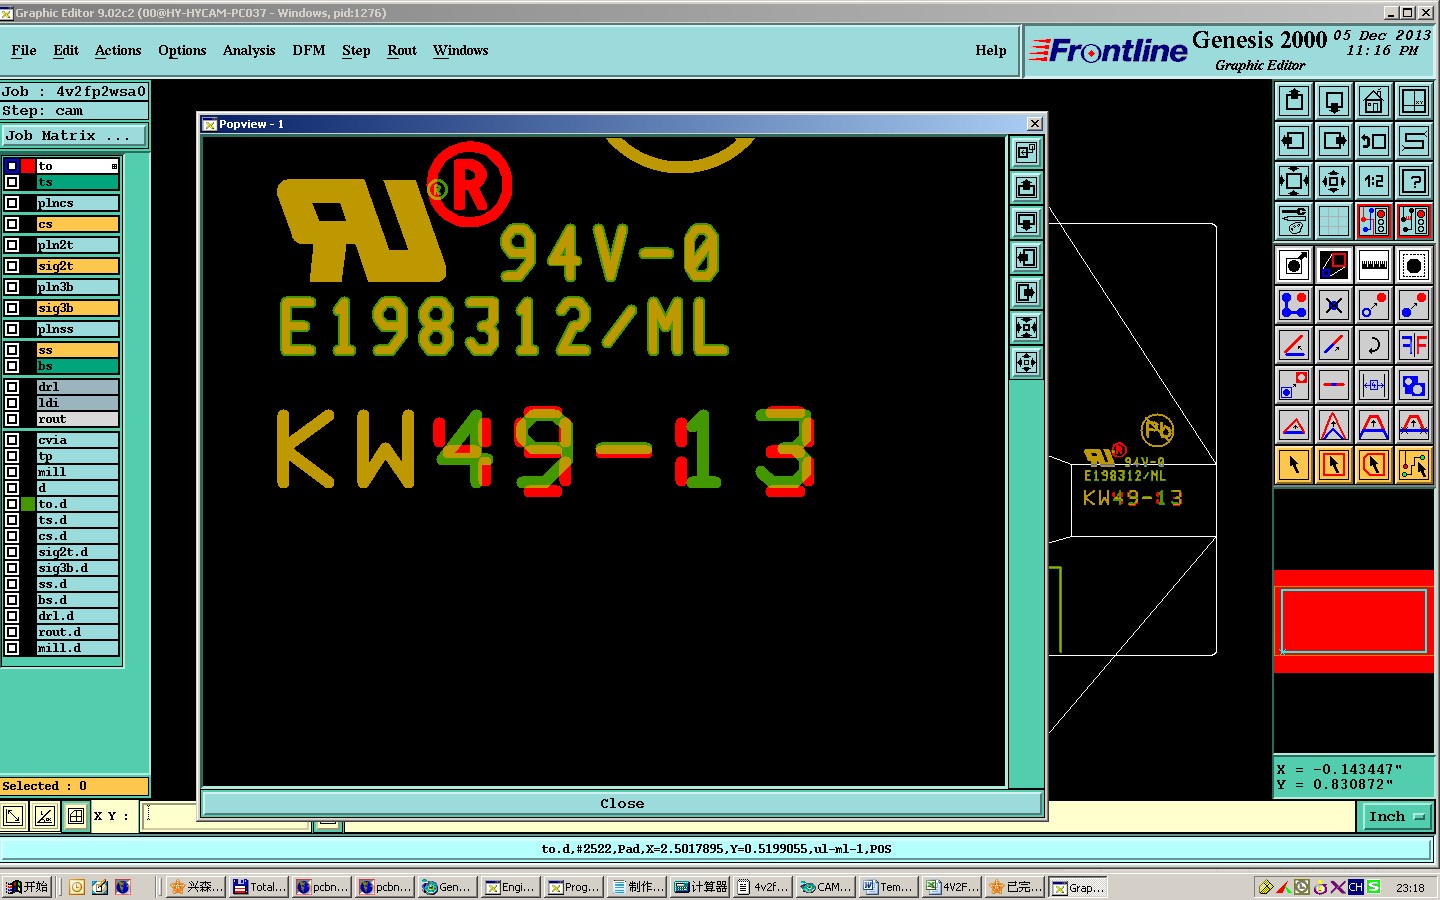Open the Rout menu
Image resolution: width=1440 pixels, height=900 pixels.
pyautogui.click(x=402, y=51)
